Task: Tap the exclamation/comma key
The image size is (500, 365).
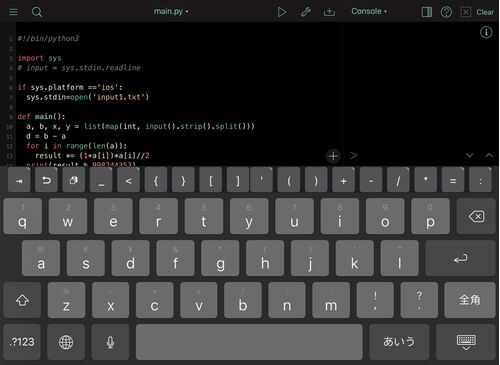Action: click(375, 300)
